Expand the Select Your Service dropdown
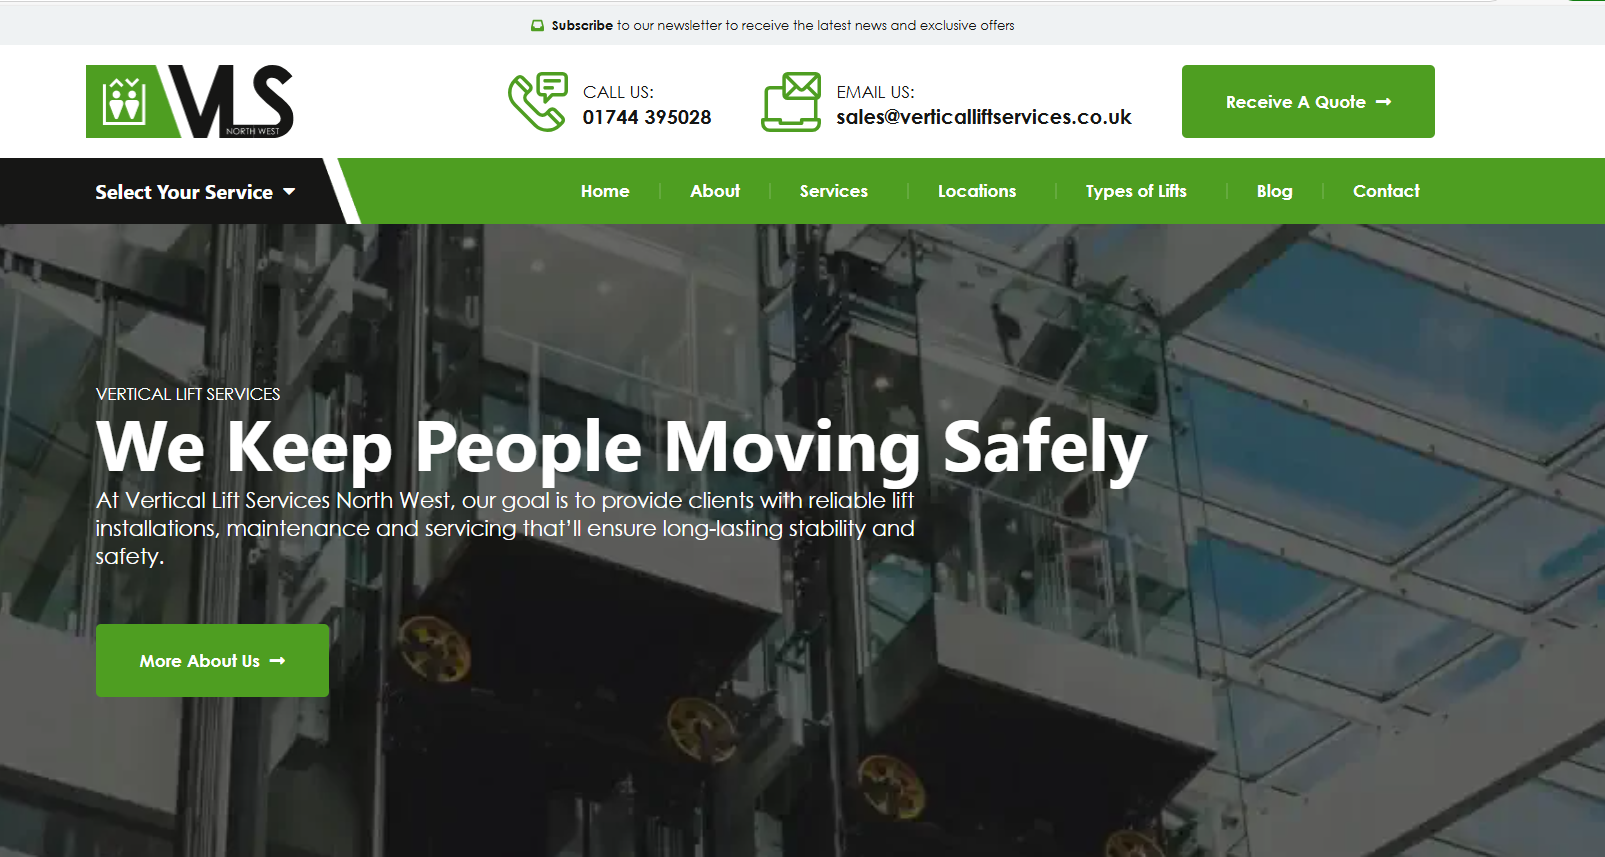The width and height of the screenshot is (1605, 857). tap(195, 192)
